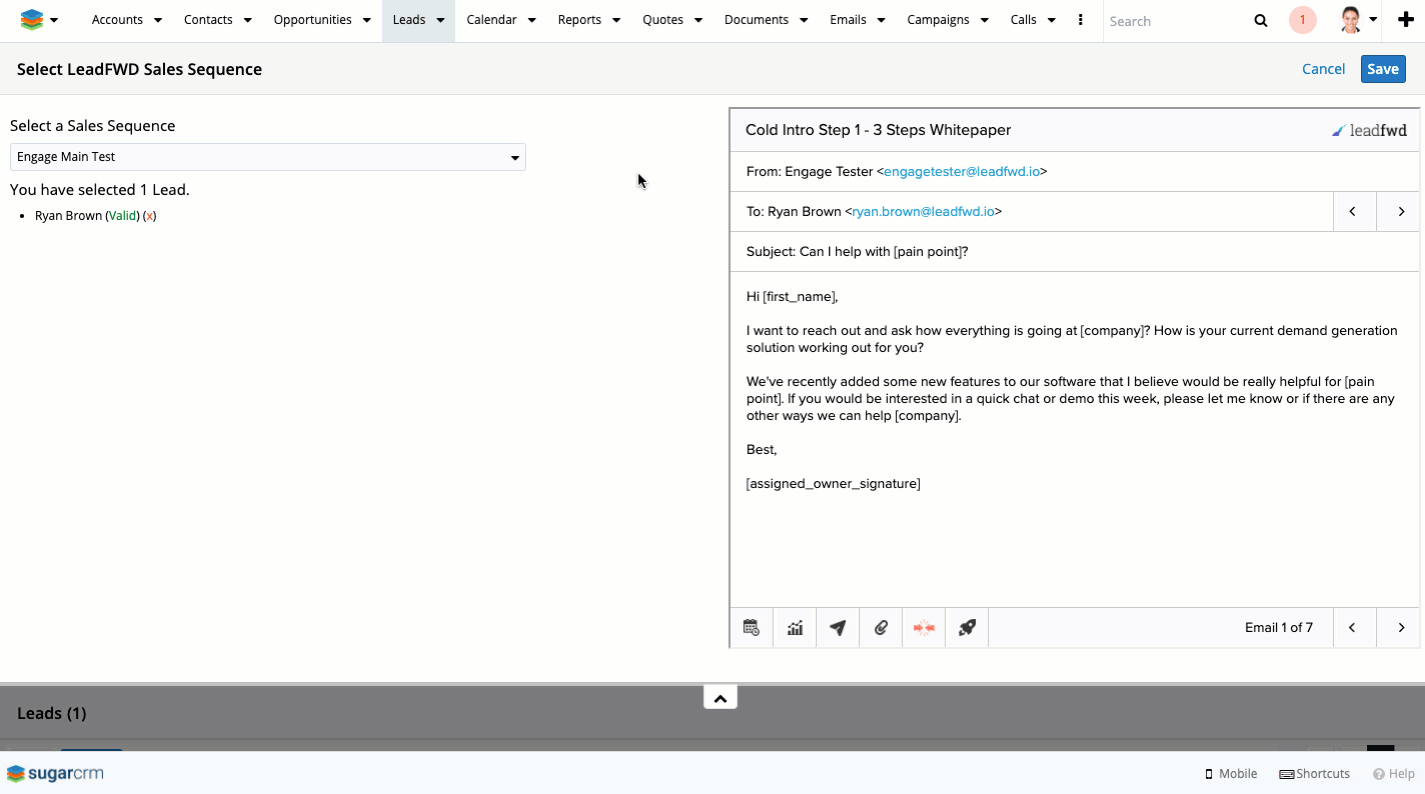1425x794 pixels.
Task: Open the Documents module tab
Action: 757,20
